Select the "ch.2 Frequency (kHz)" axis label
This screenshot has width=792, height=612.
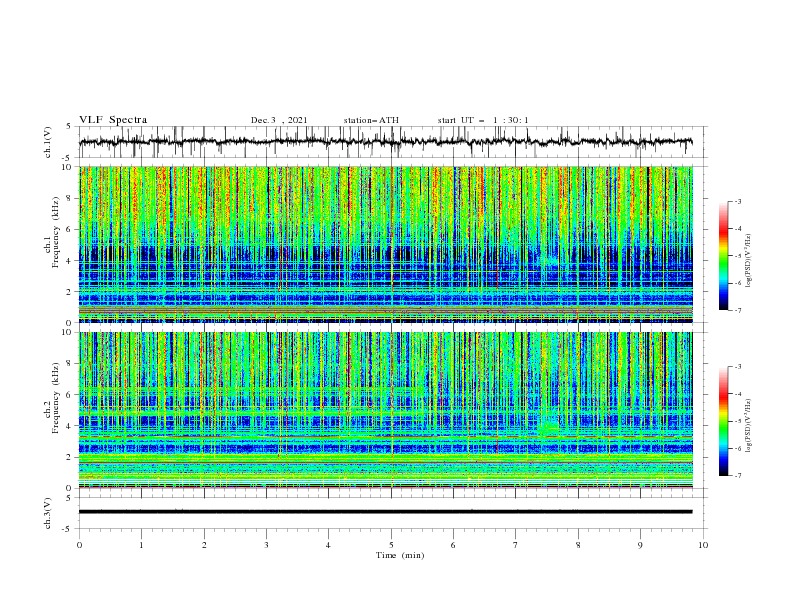tap(52, 398)
